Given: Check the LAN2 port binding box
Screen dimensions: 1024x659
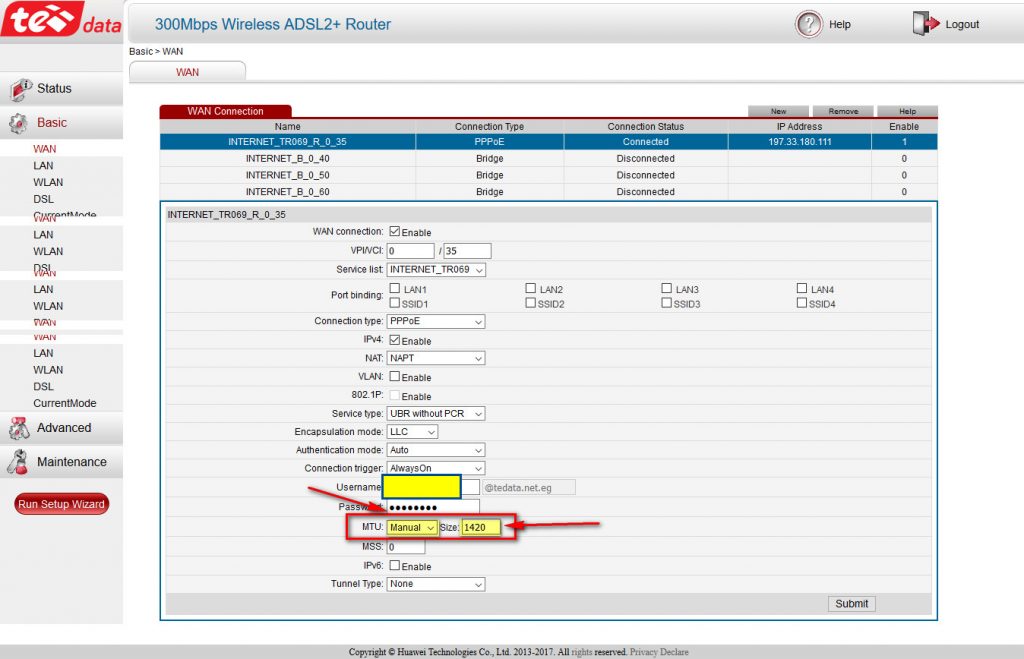Looking at the screenshot, I should (530, 288).
